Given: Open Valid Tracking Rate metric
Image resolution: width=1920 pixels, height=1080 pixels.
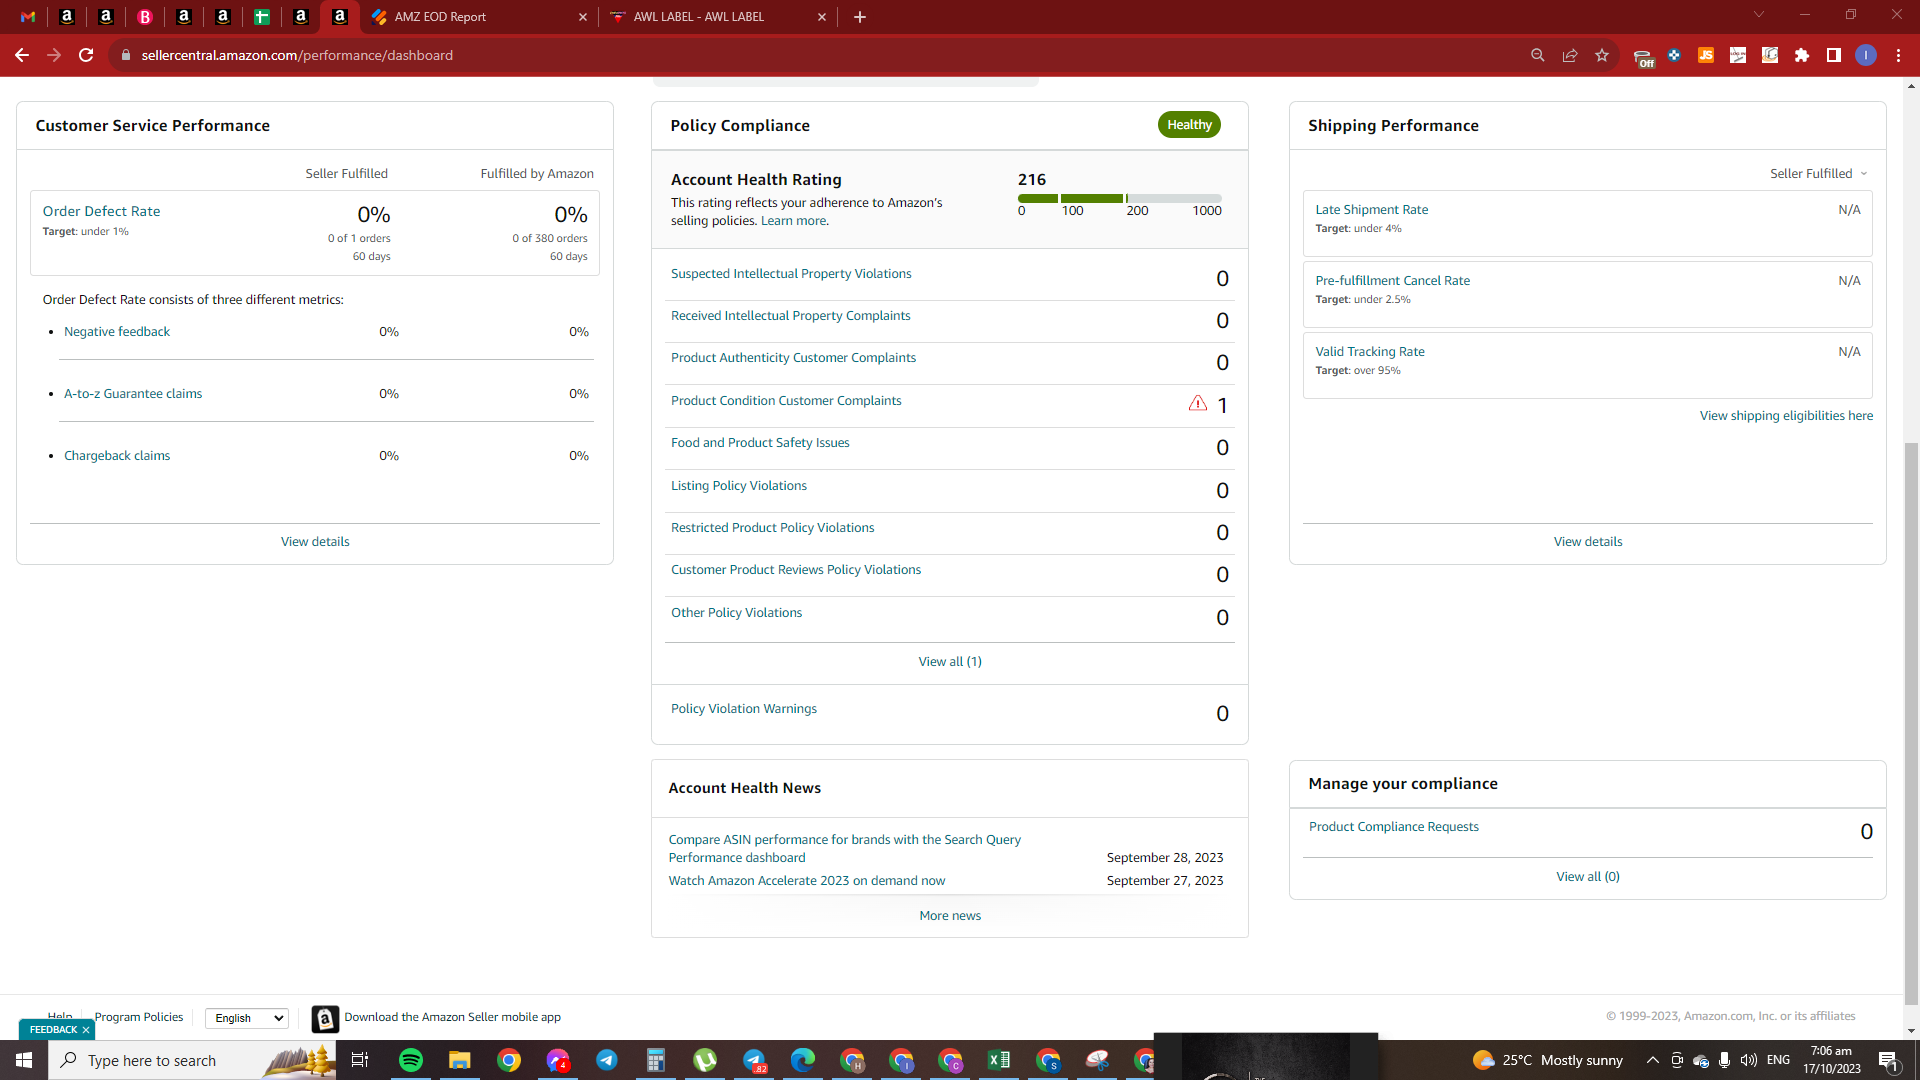Looking at the screenshot, I should pos(1369,352).
